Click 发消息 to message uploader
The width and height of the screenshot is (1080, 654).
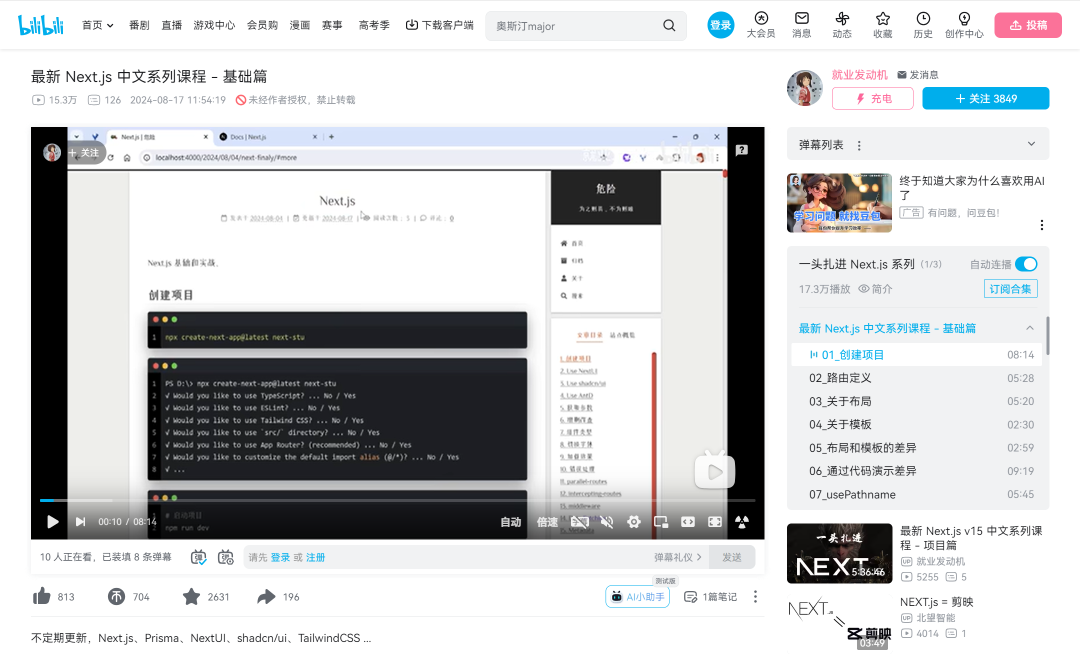point(917,74)
